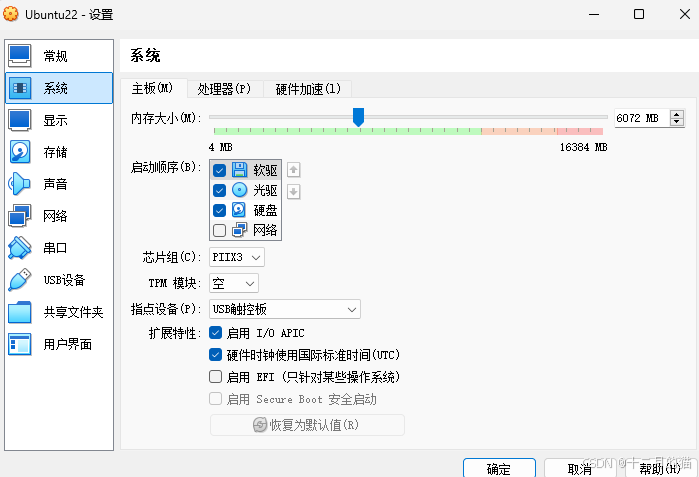Click the hard disk icon in boot order

pos(239,210)
